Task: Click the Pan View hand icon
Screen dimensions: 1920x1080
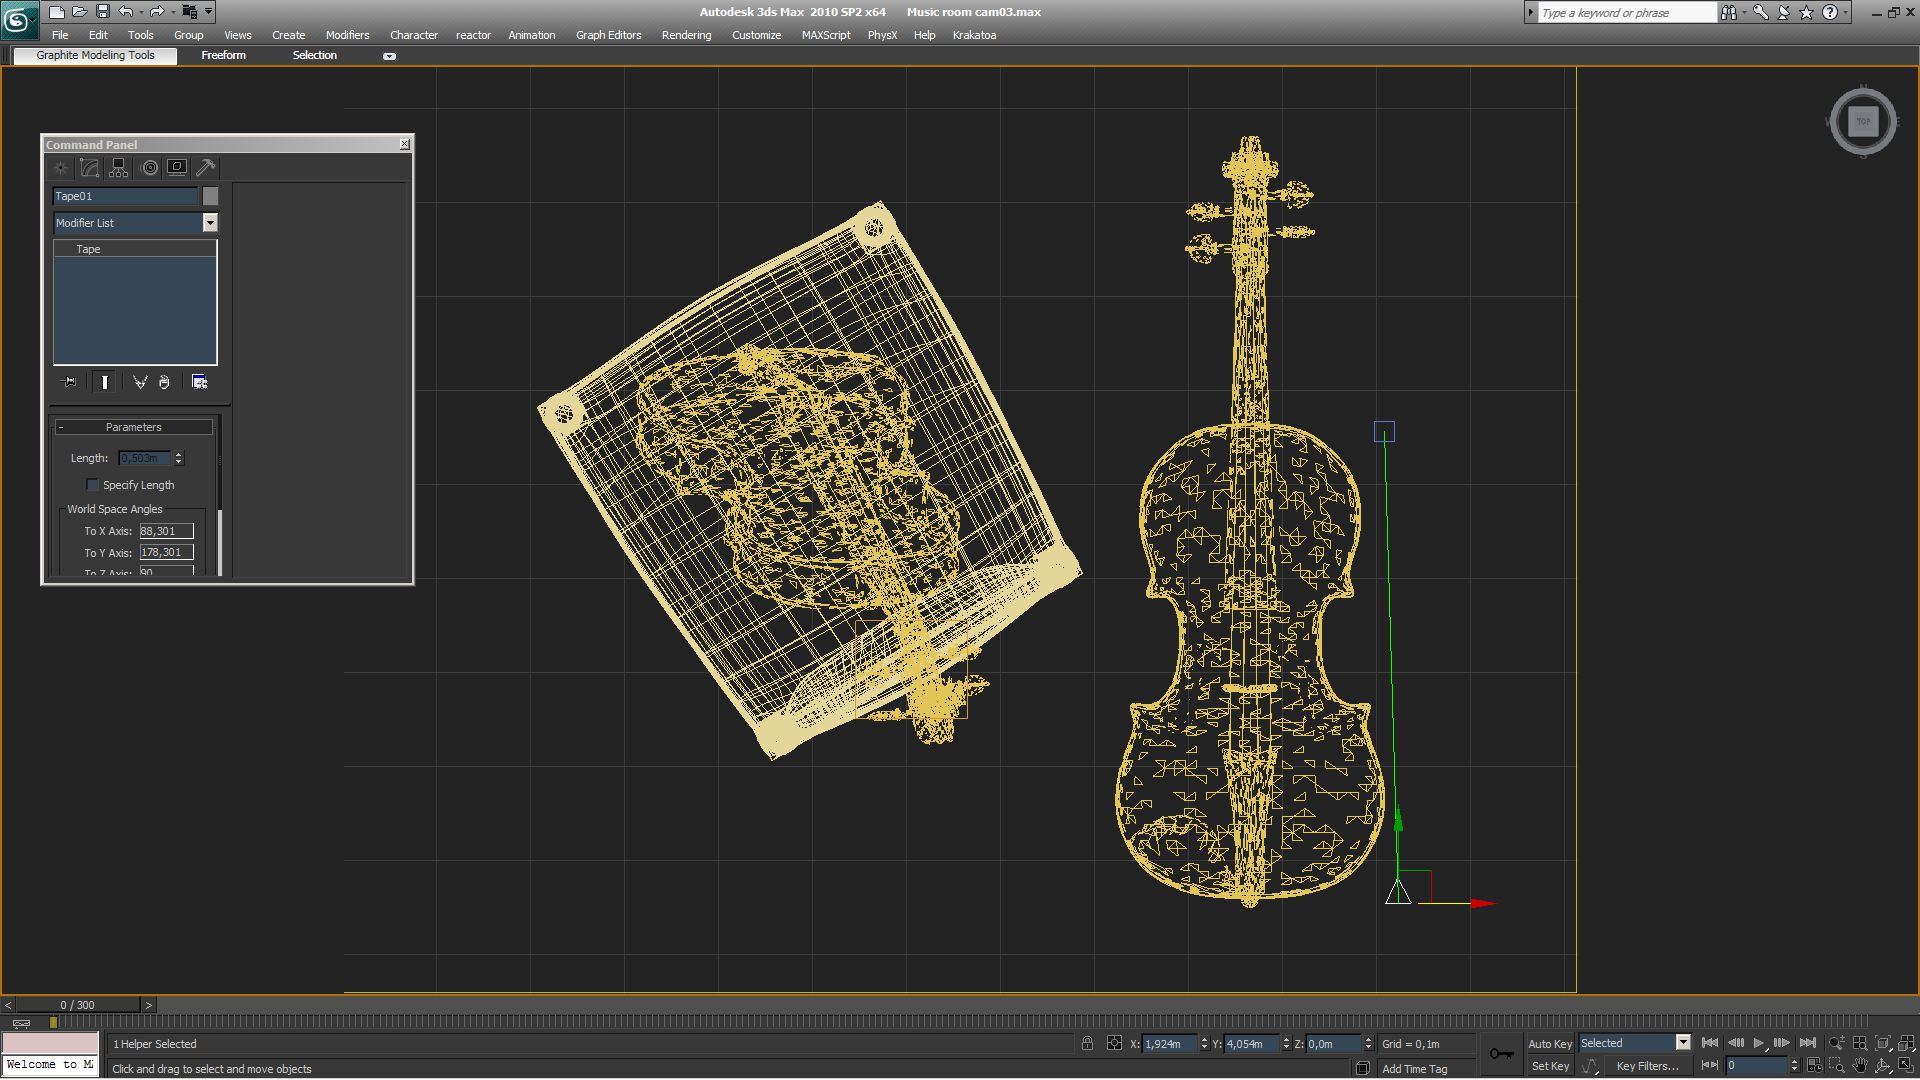Action: (x=1859, y=1066)
